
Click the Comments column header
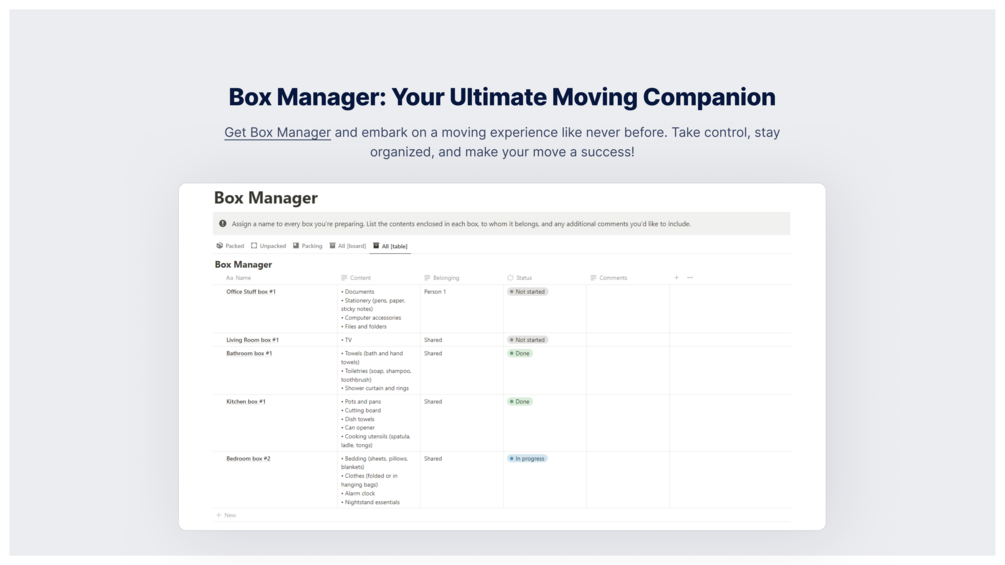coord(609,278)
